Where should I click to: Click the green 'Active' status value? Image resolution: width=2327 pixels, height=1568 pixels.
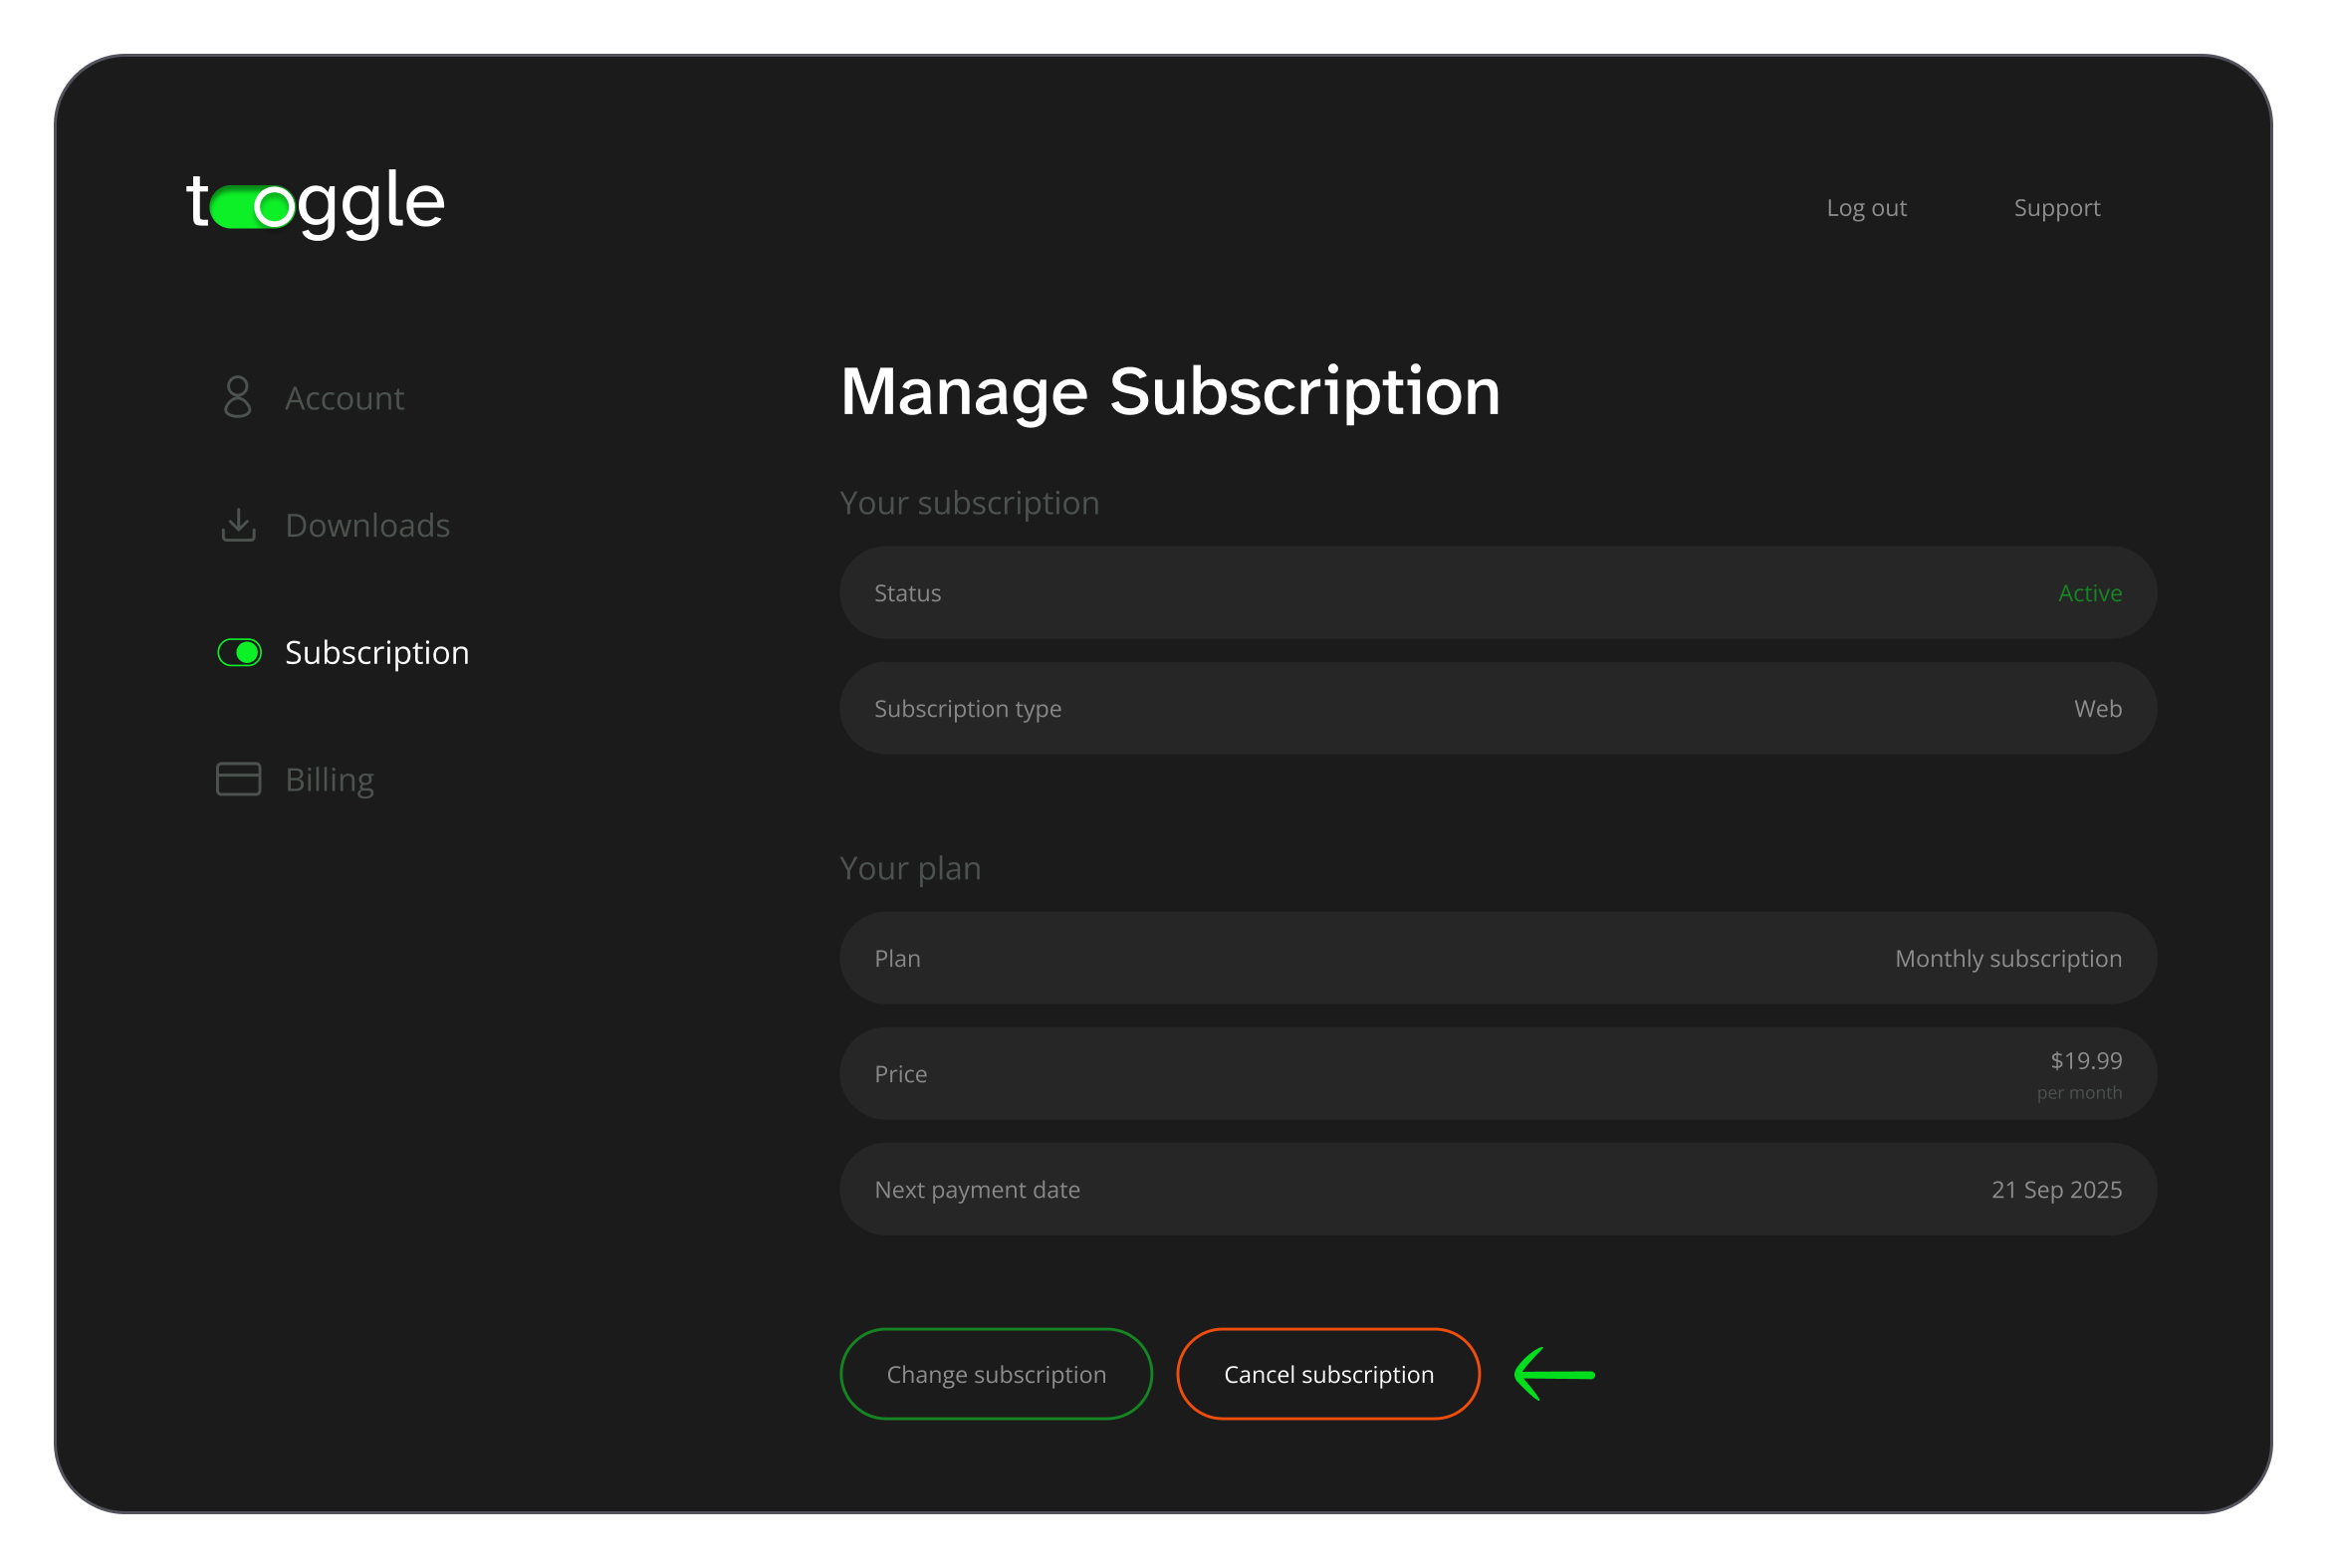pos(2090,593)
